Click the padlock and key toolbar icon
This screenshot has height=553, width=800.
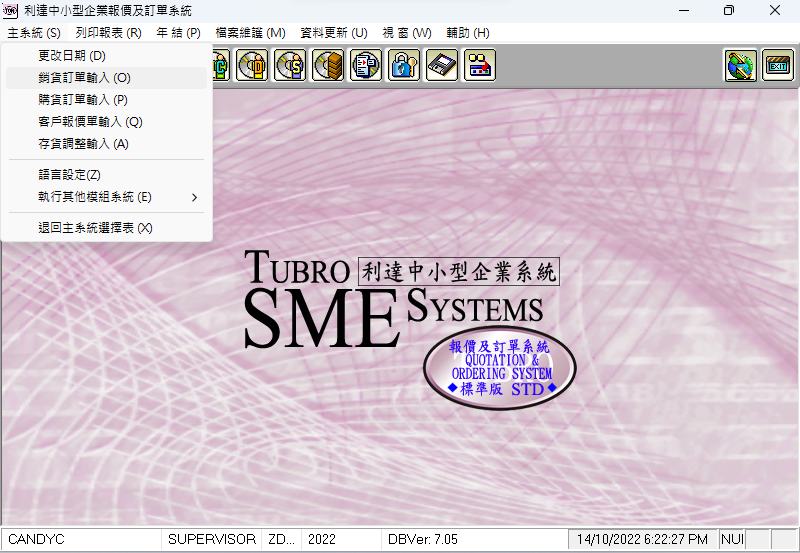point(404,65)
